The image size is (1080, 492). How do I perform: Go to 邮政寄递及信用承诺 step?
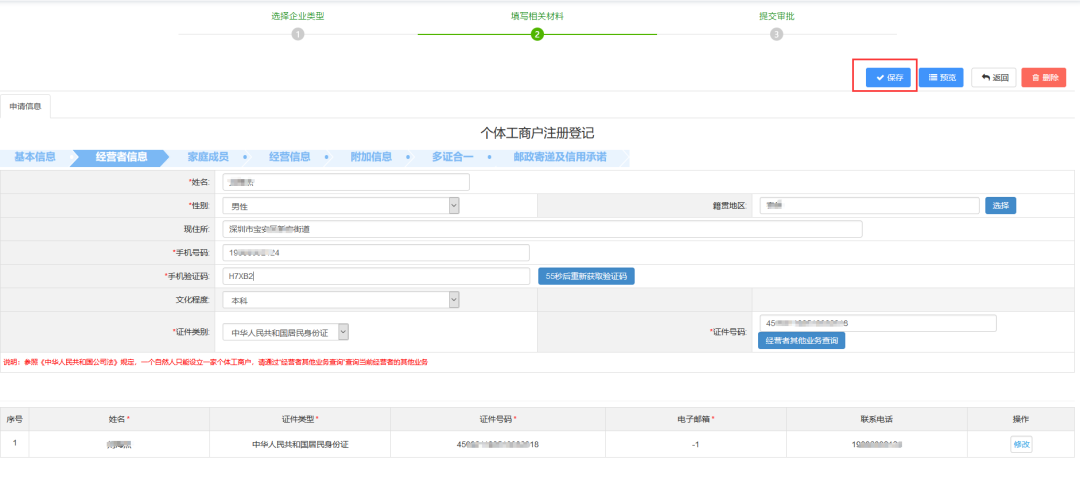click(560, 157)
